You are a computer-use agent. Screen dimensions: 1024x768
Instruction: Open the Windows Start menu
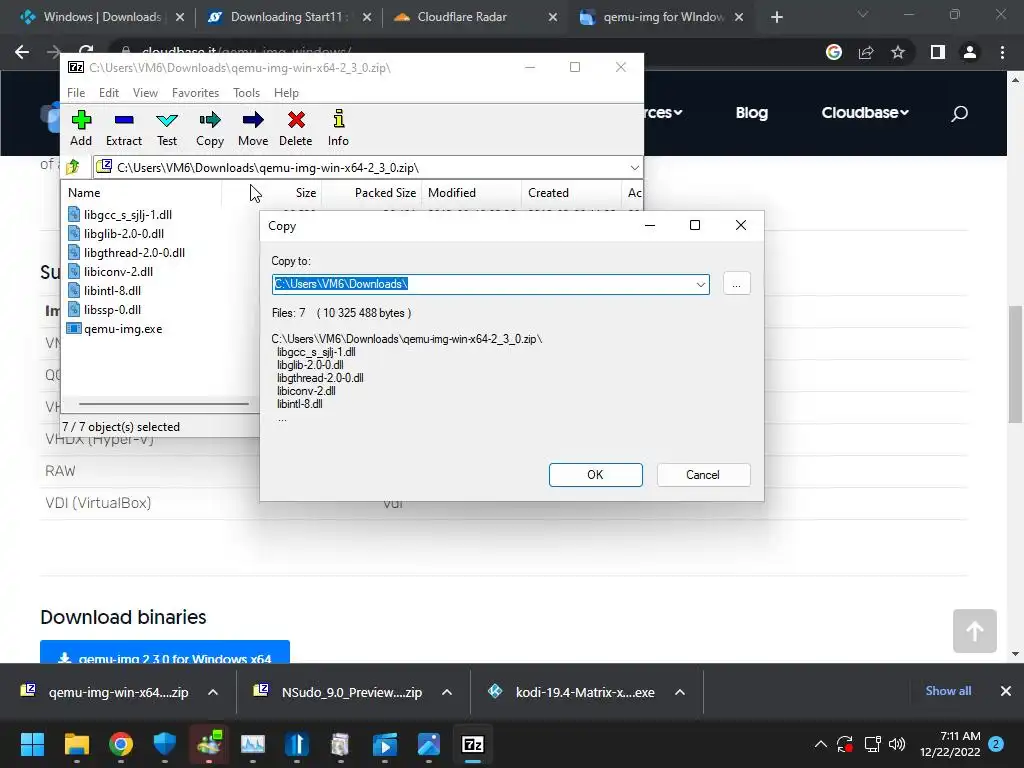(x=32, y=744)
